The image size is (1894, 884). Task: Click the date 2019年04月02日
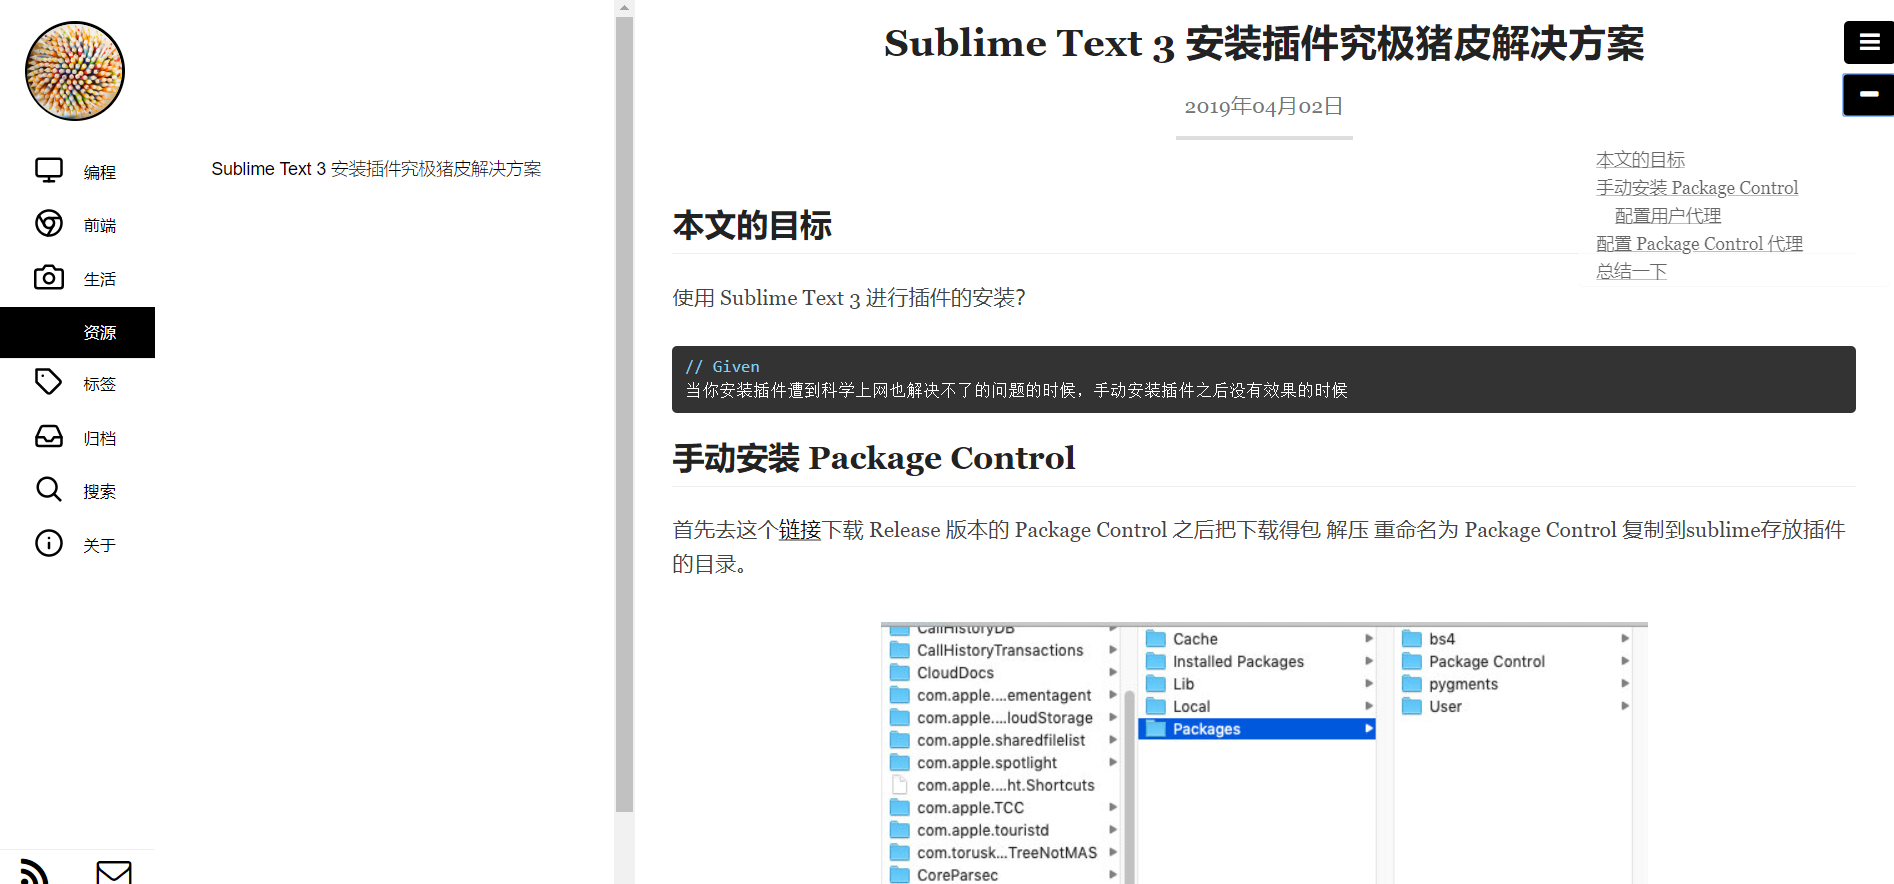(x=1264, y=106)
